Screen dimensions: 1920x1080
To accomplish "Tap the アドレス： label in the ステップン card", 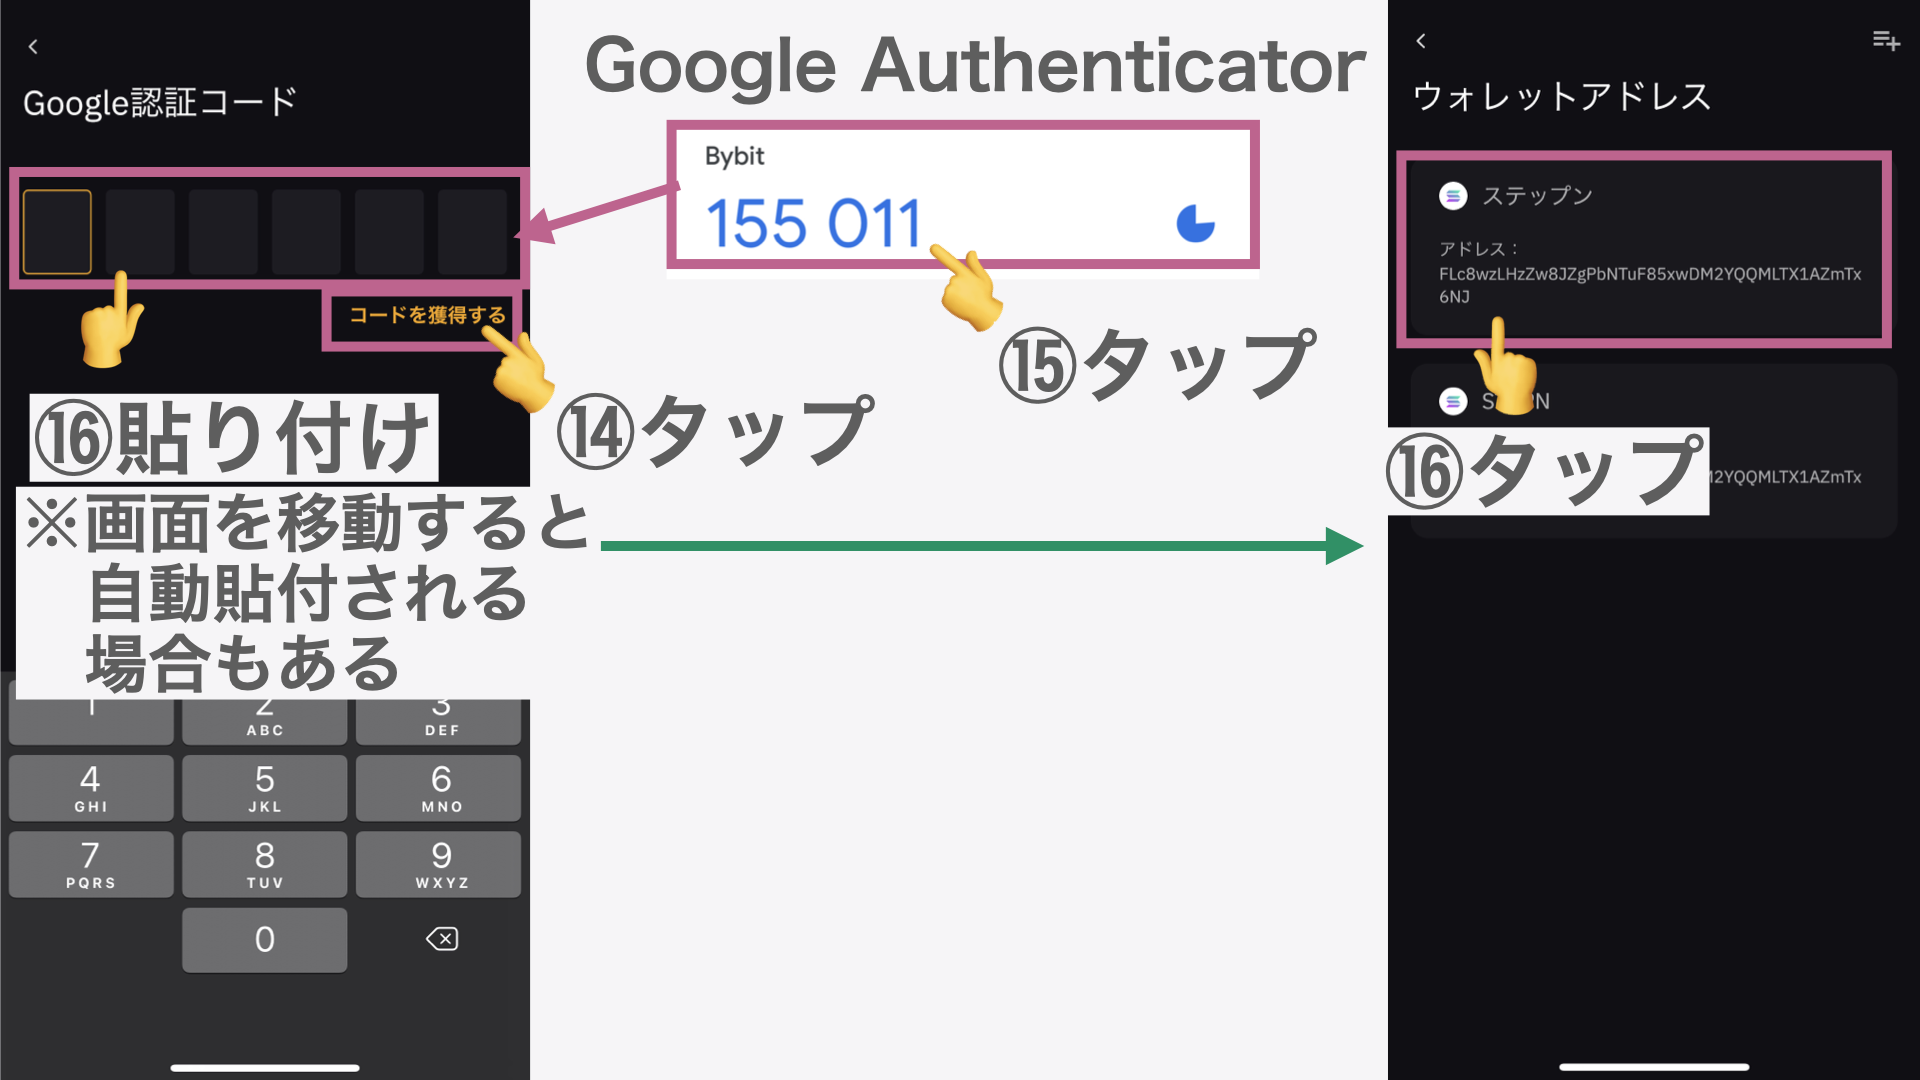I will [x=1479, y=249].
